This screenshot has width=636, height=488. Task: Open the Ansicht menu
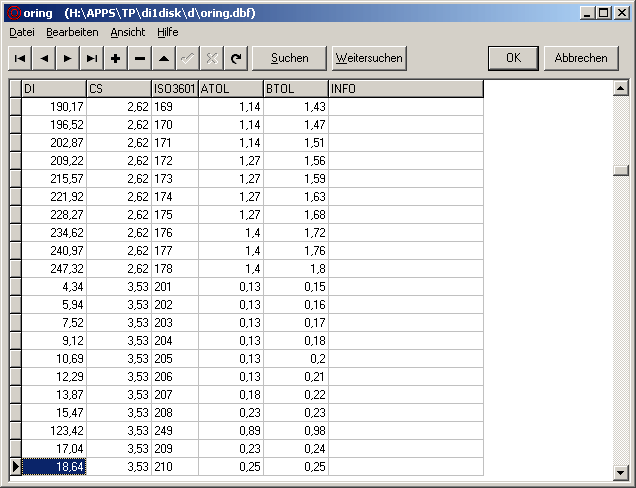[x=127, y=32]
